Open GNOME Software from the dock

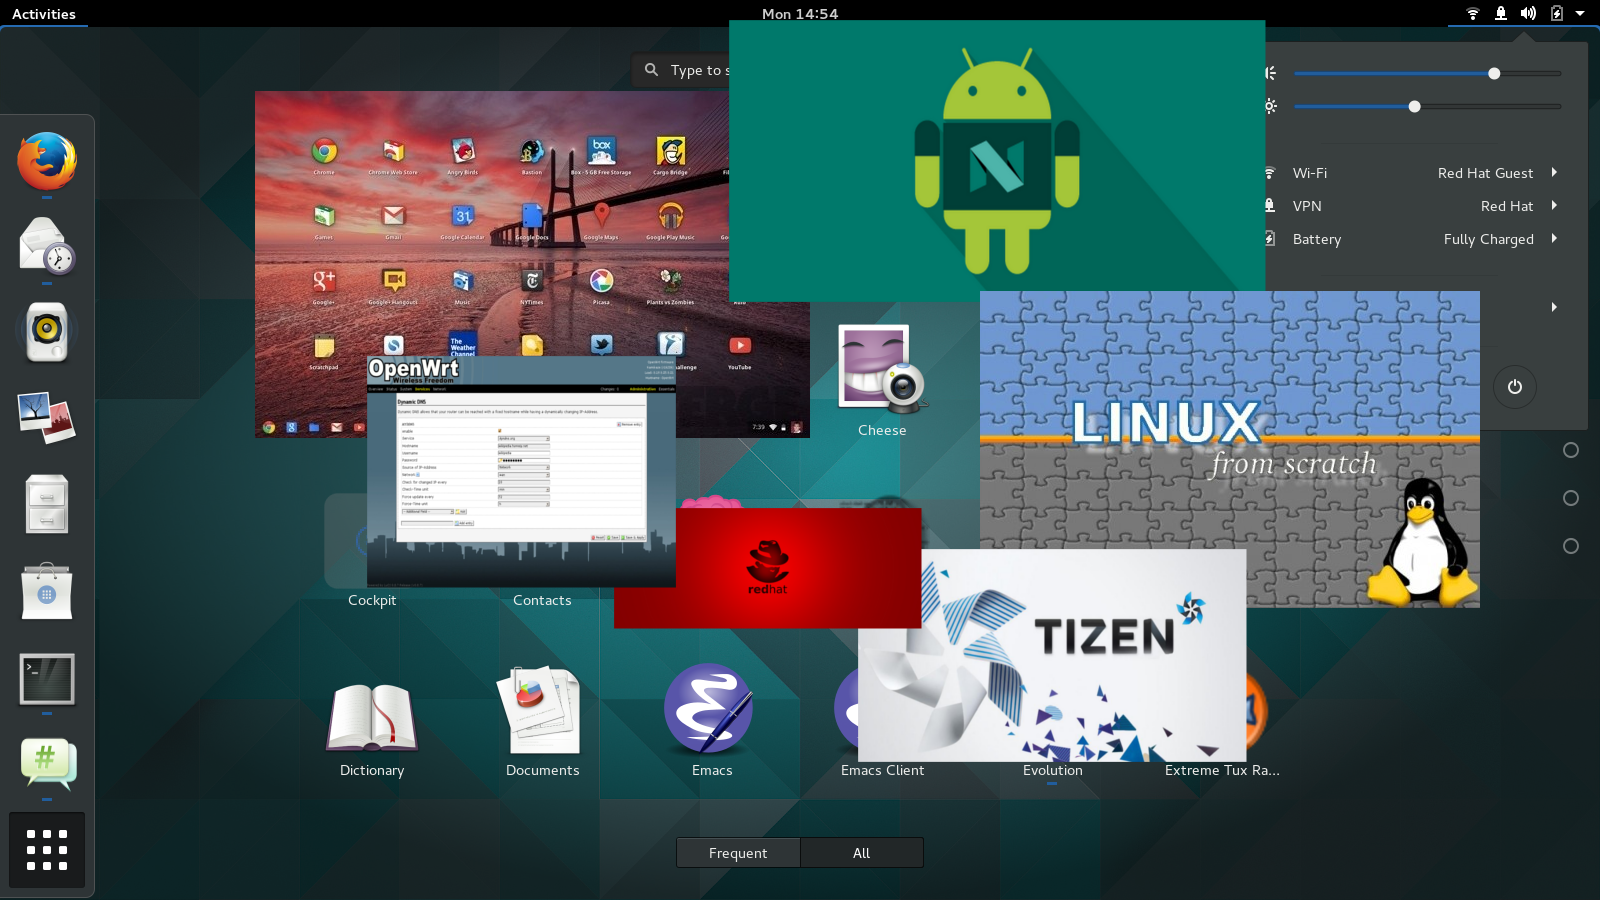pos(46,592)
